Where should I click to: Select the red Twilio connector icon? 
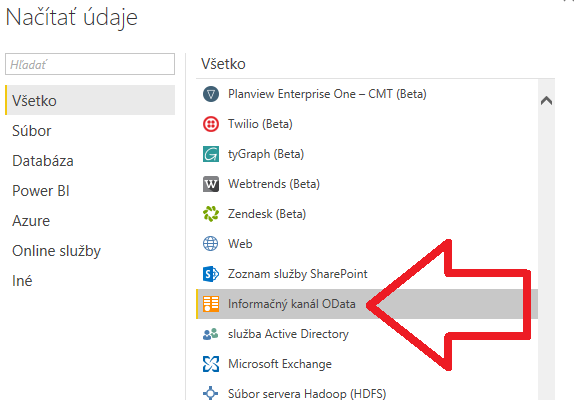(x=211, y=124)
